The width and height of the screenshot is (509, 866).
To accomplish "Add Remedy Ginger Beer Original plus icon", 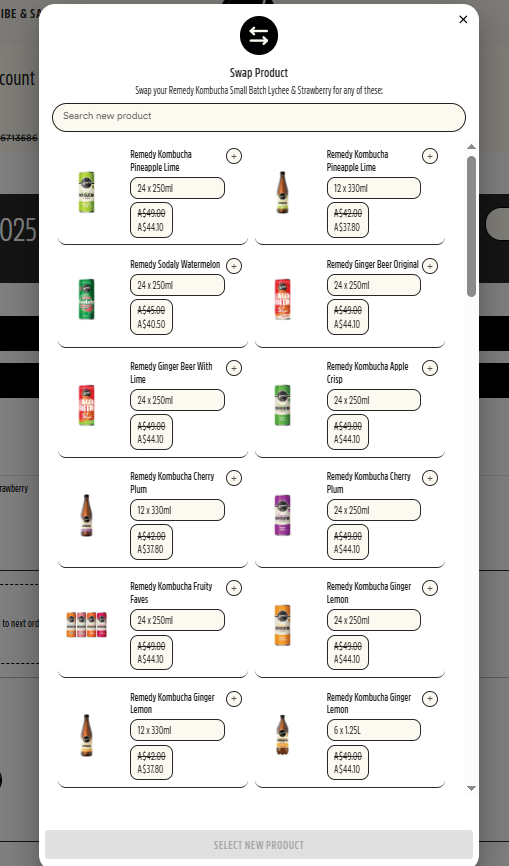I will pyautogui.click(x=430, y=266).
